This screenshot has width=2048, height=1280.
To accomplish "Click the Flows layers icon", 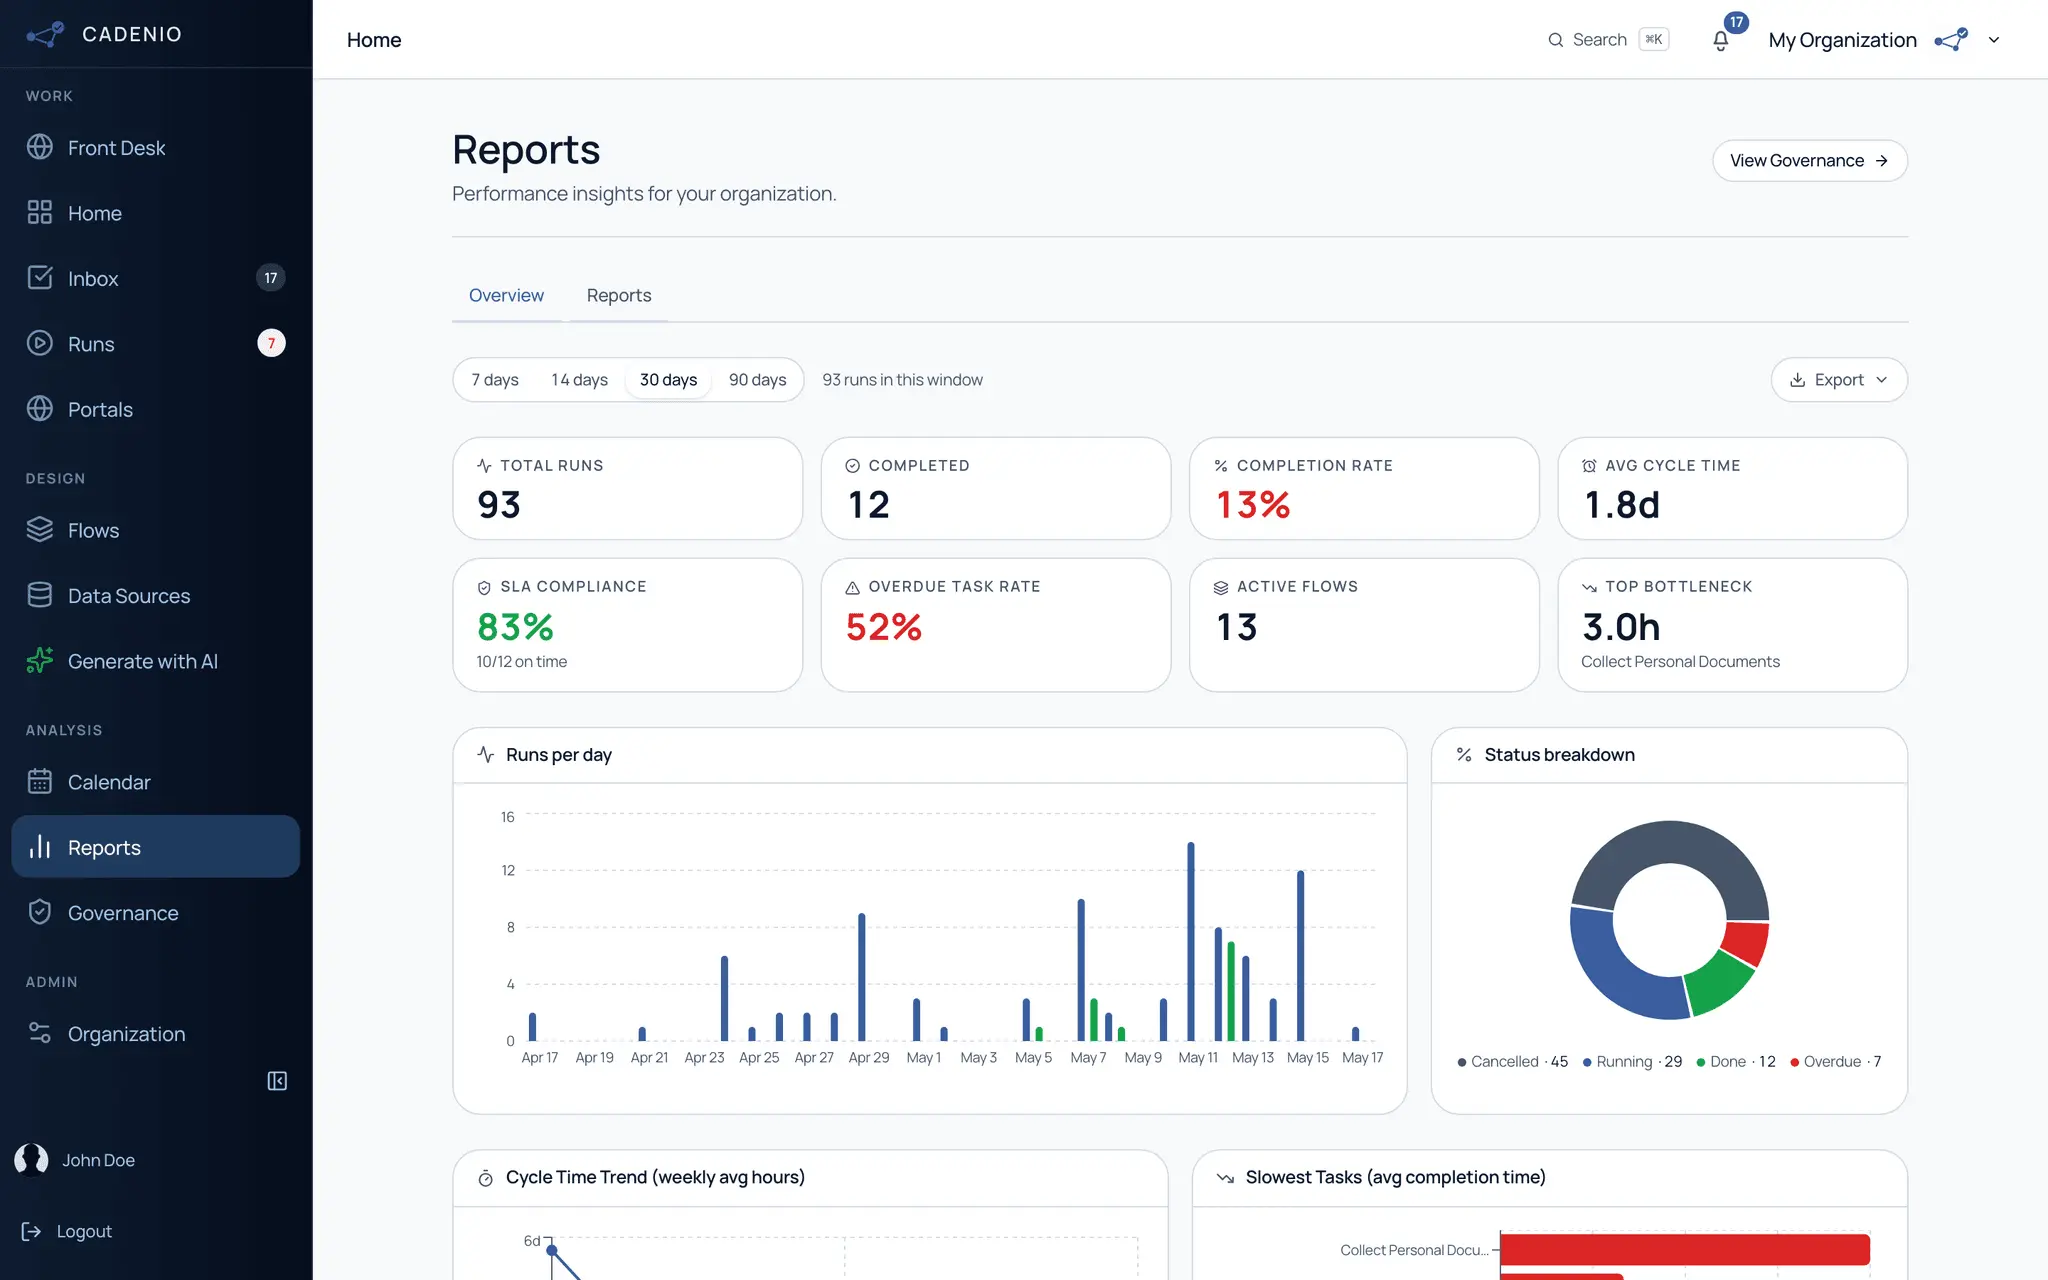I will 40,530.
